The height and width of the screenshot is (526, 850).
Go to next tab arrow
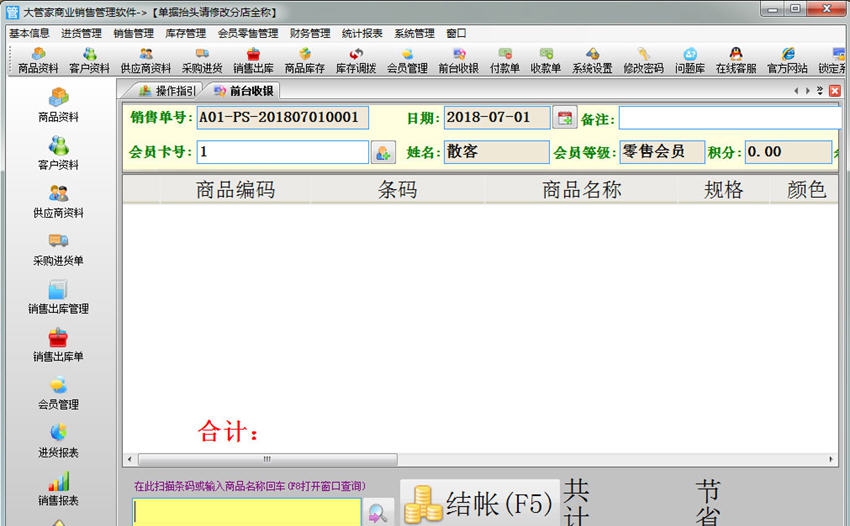(808, 91)
